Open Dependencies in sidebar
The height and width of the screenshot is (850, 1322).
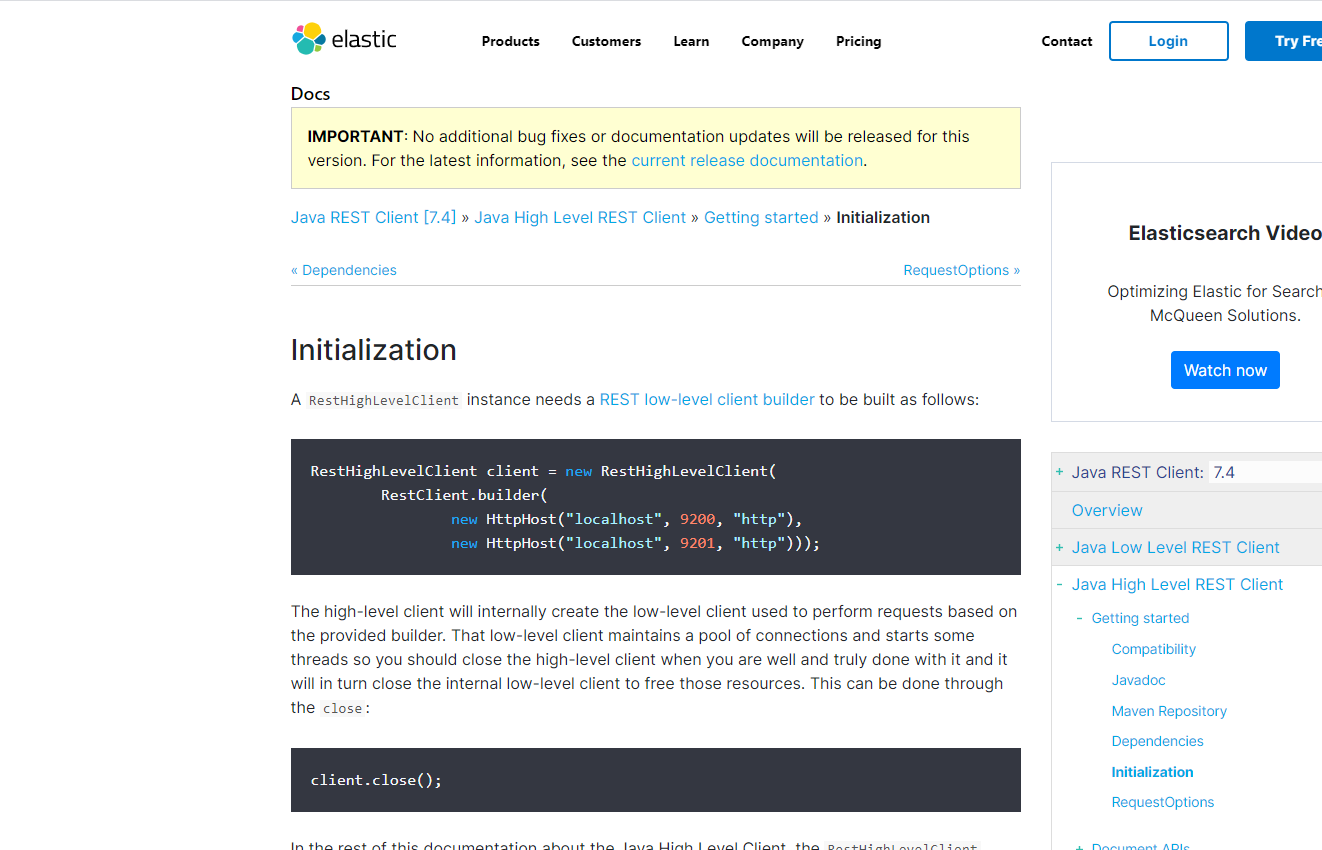coord(1158,741)
